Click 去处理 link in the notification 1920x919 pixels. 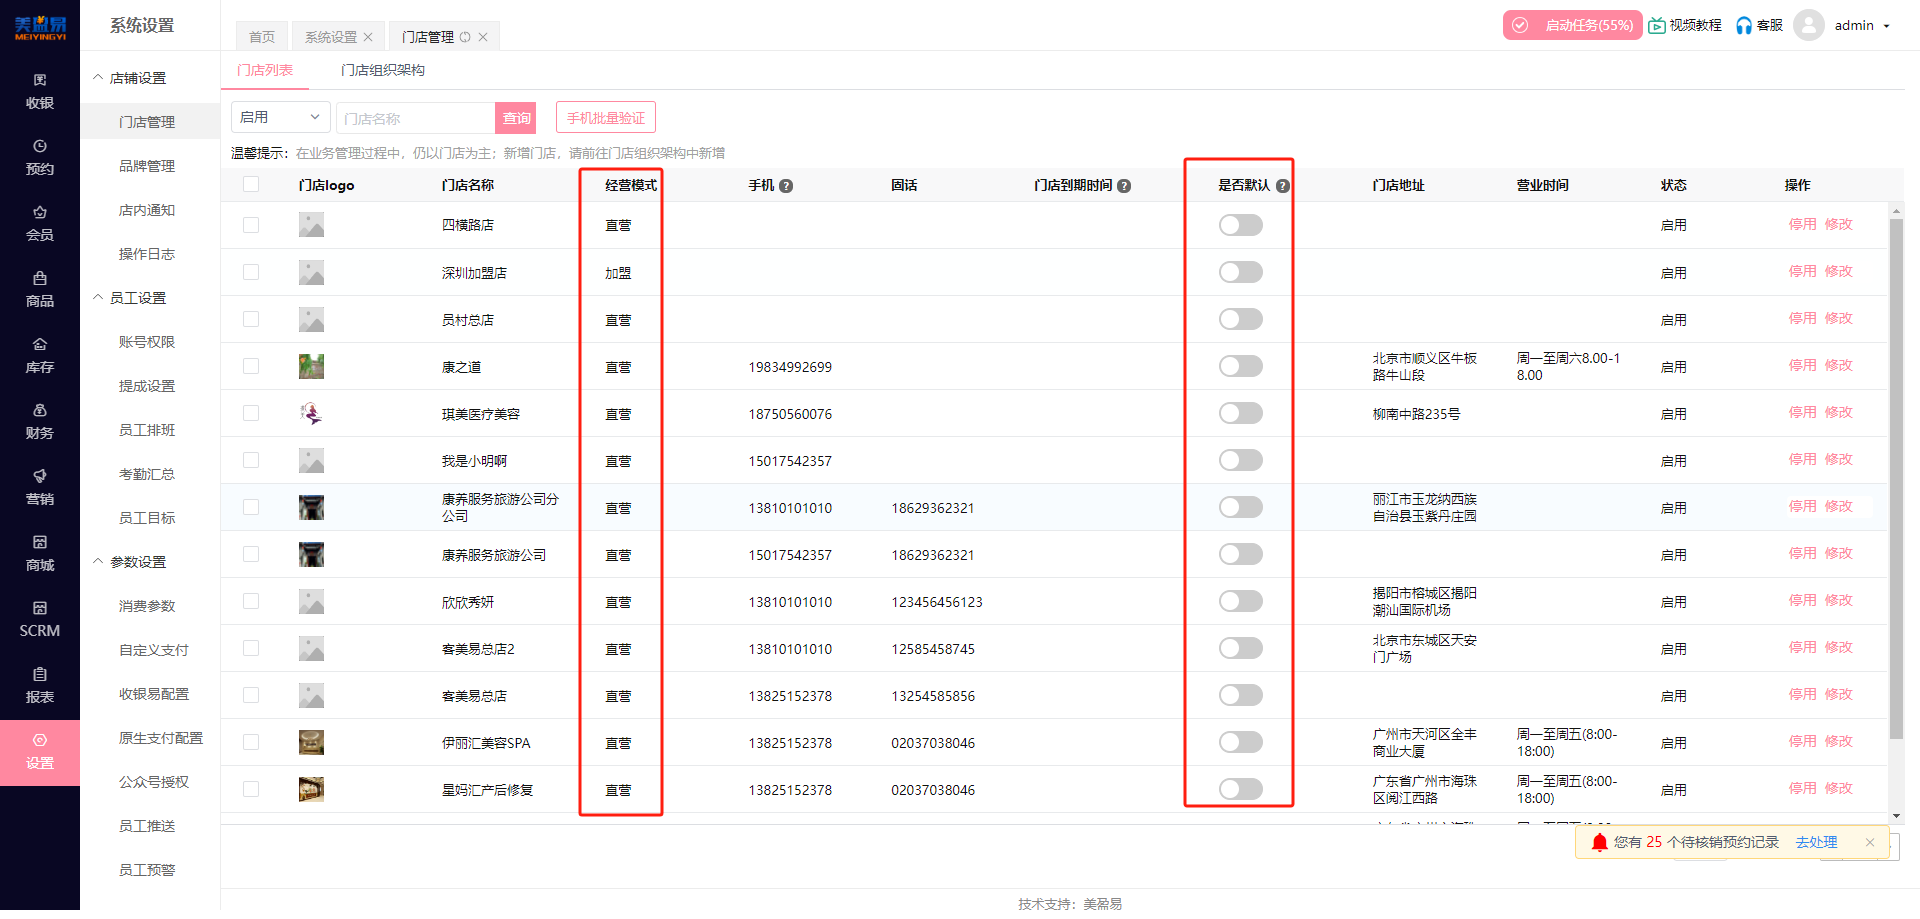(1816, 843)
